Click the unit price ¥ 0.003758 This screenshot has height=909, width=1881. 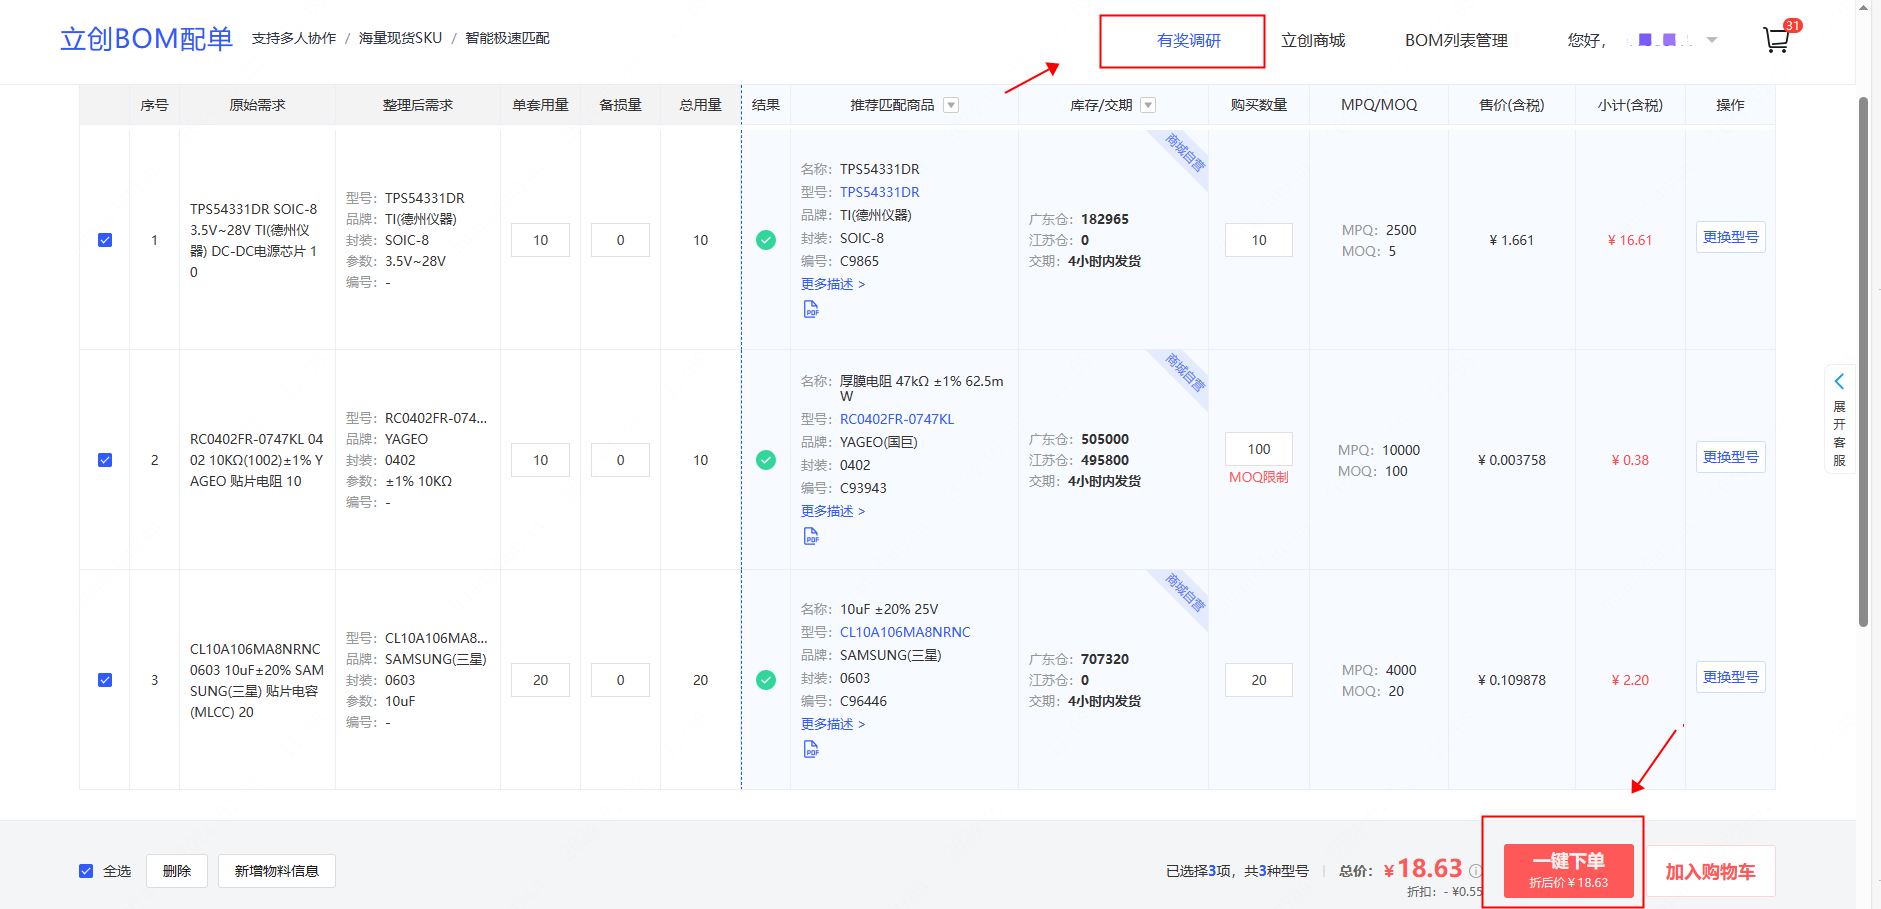pyautogui.click(x=1512, y=460)
